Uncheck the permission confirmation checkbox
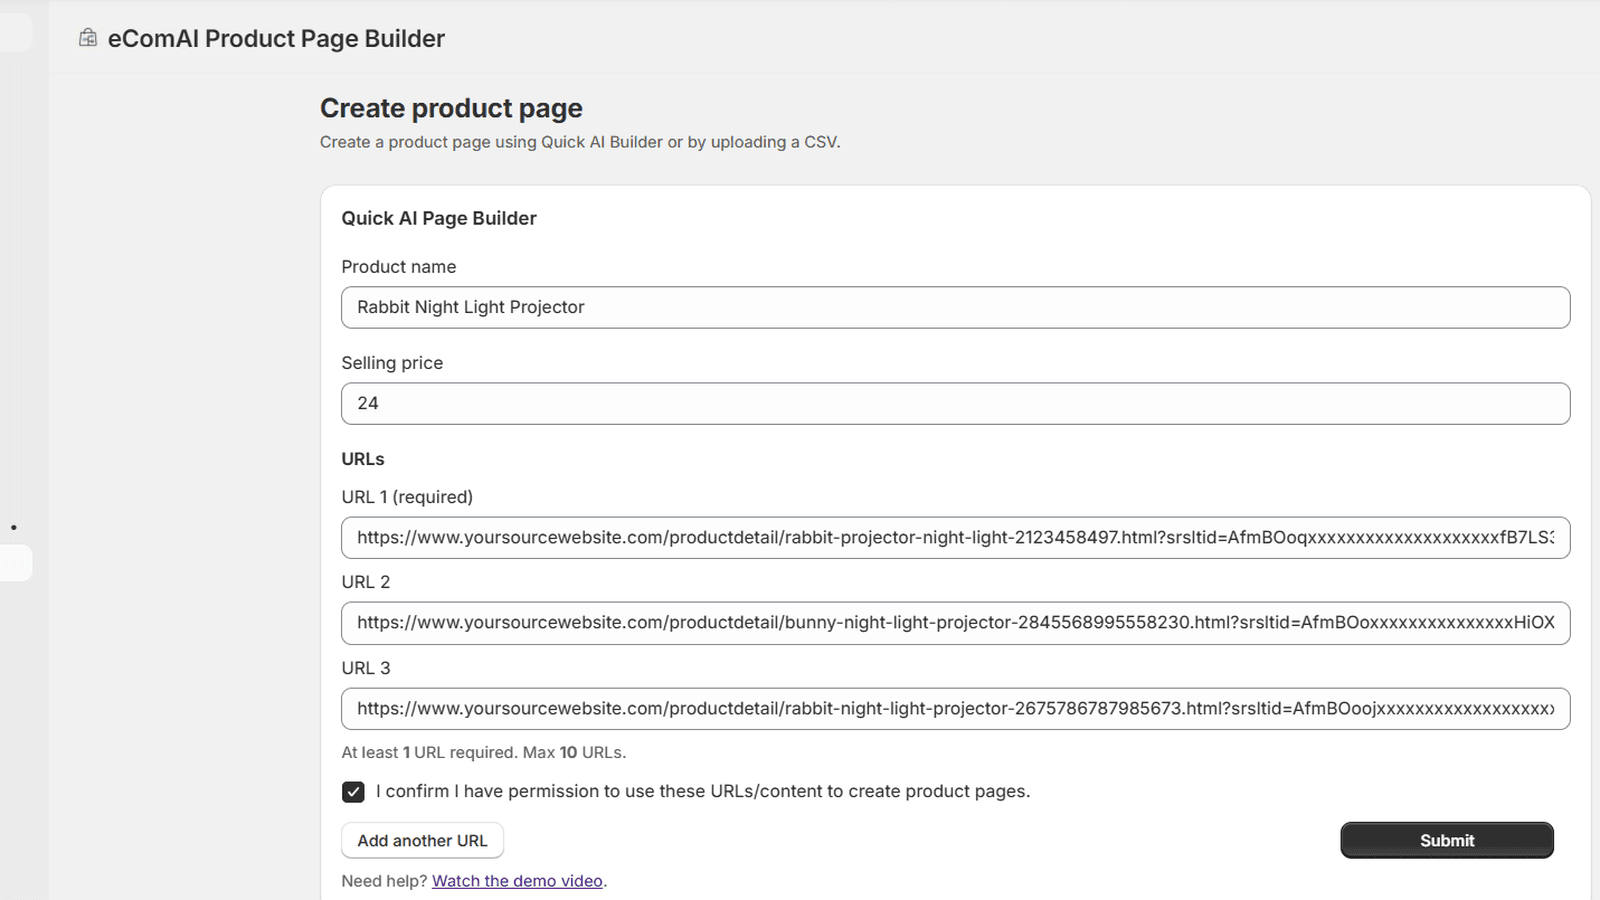 click(x=353, y=792)
